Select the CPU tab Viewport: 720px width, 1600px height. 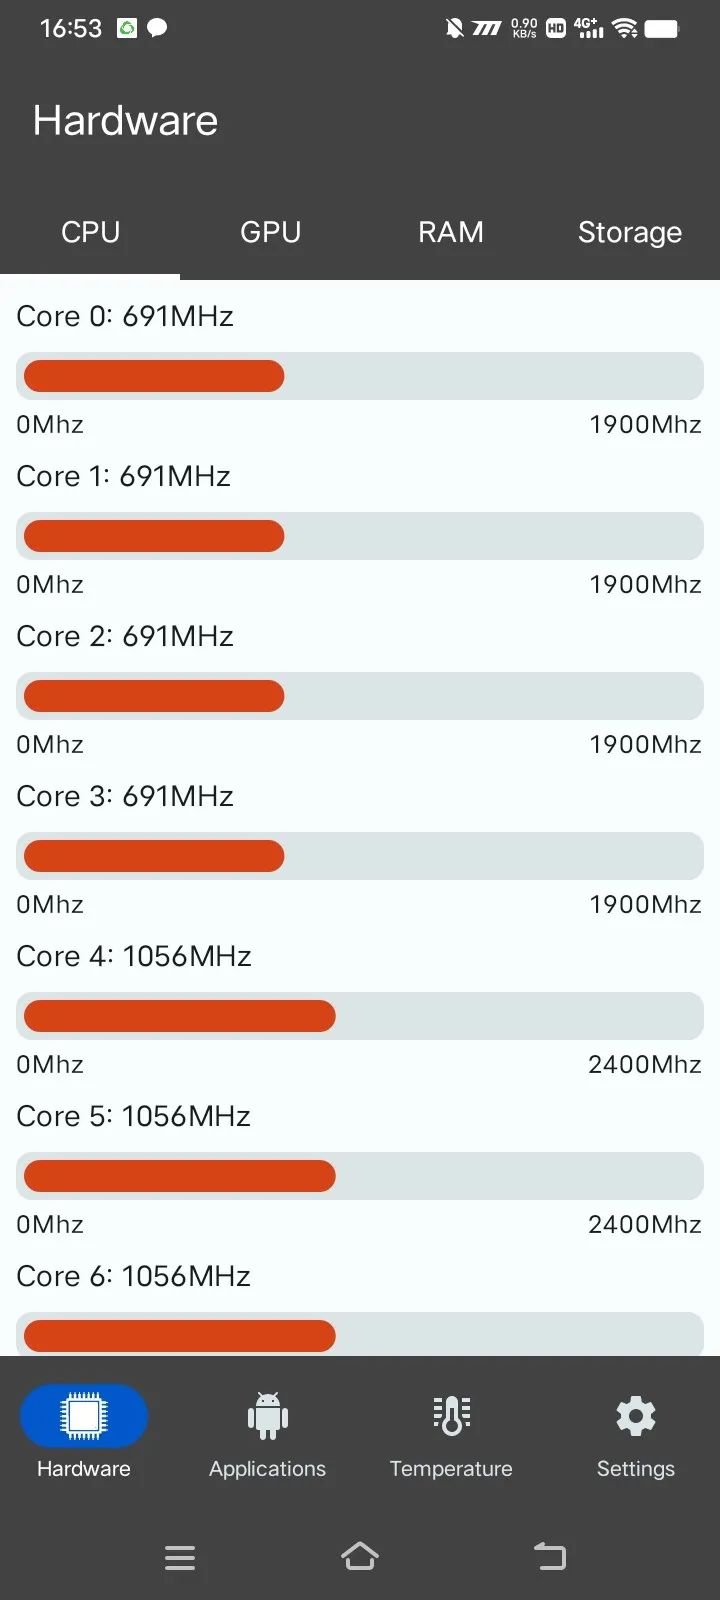pyautogui.click(x=90, y=232)
